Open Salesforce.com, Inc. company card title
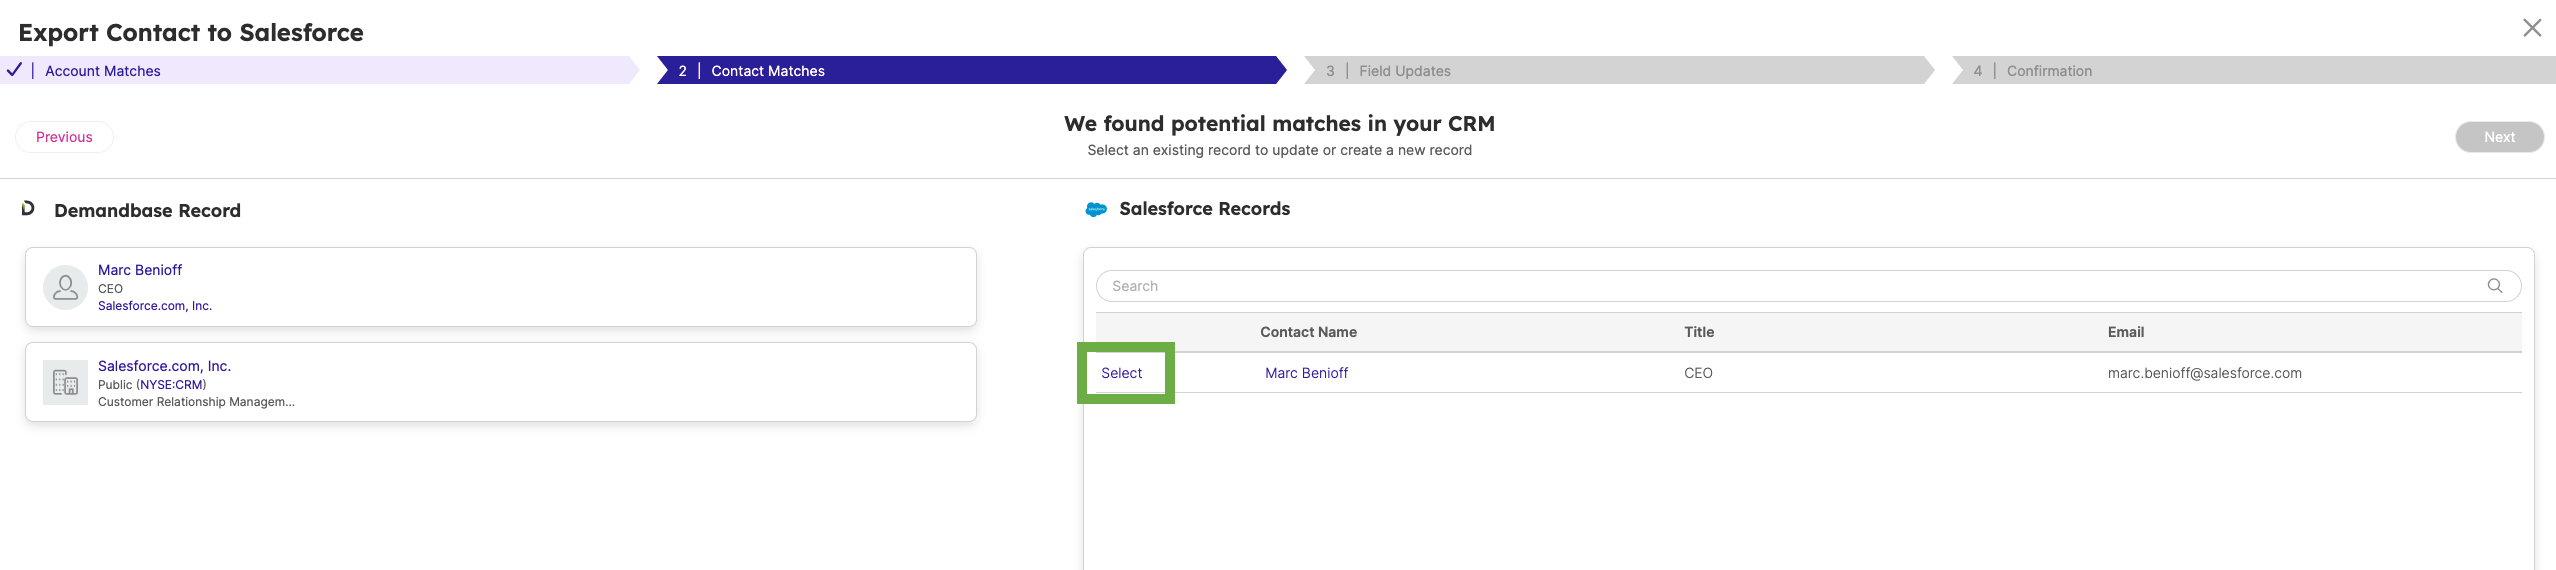The width and height of the screenshot is (2556, 570). point(164,366)
